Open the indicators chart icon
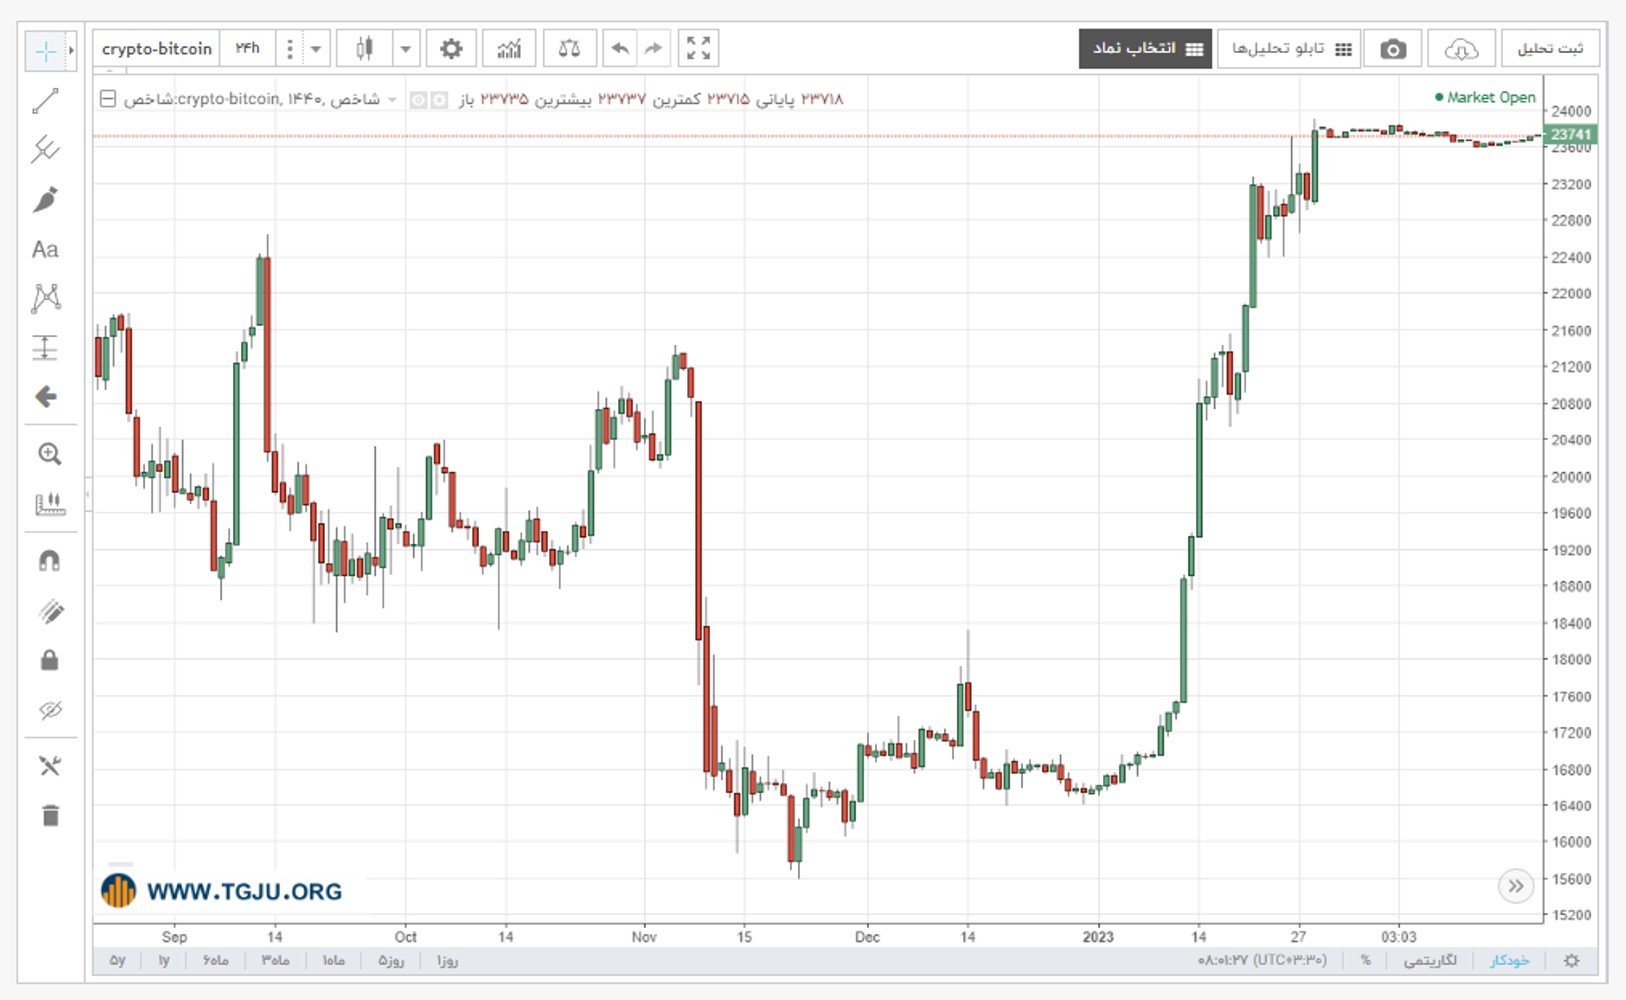Viewport: 1626px width, 1000px height. (509, 48)
